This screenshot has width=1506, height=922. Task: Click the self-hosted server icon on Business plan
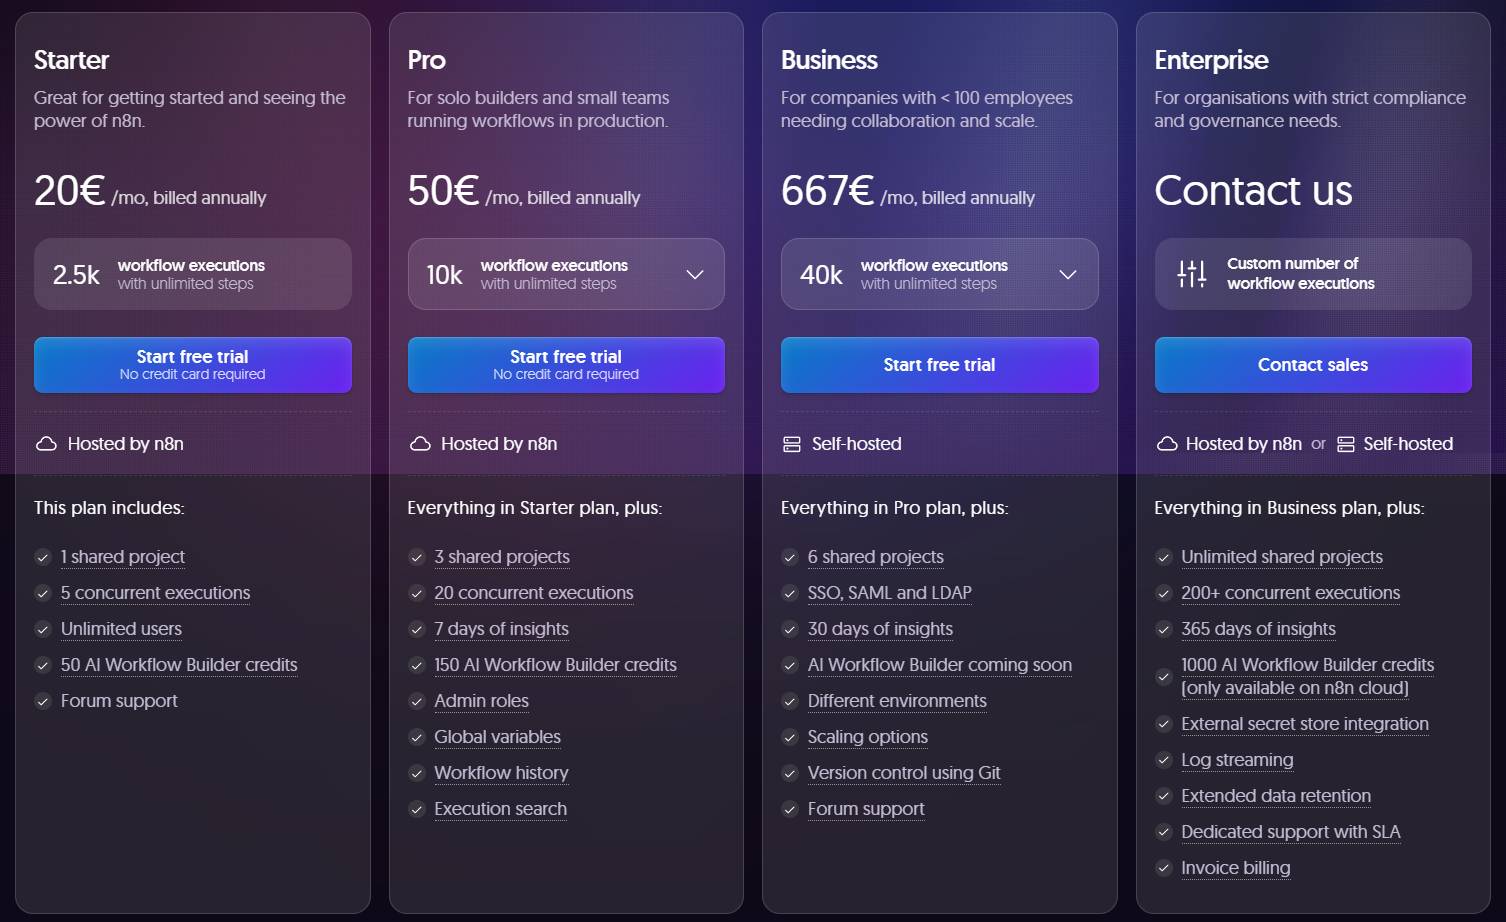click(791, 443)
